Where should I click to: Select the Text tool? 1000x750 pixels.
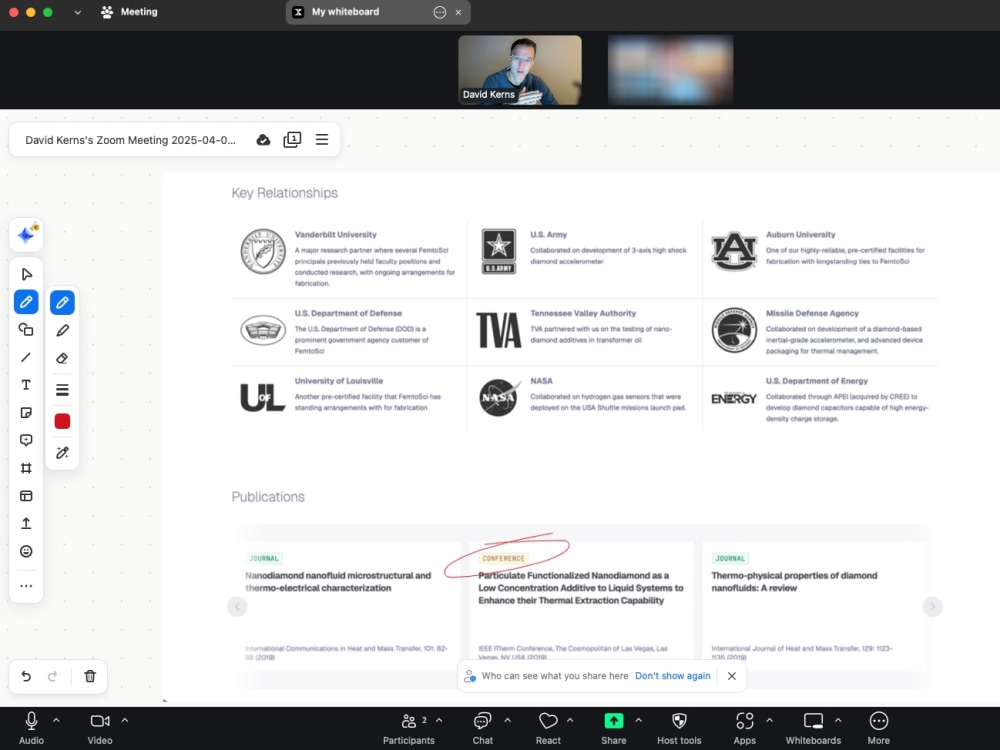pos(26,385)
